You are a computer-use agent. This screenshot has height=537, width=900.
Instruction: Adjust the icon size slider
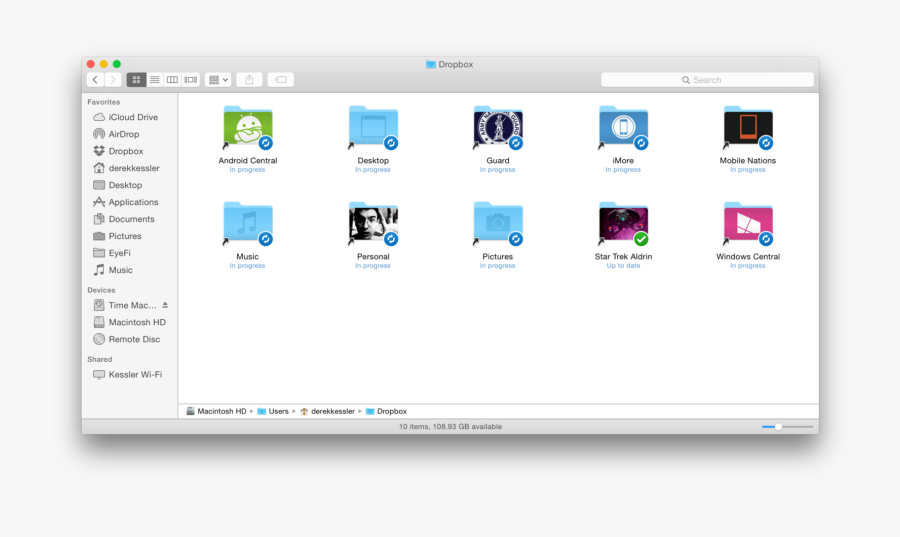click(778, 427)
